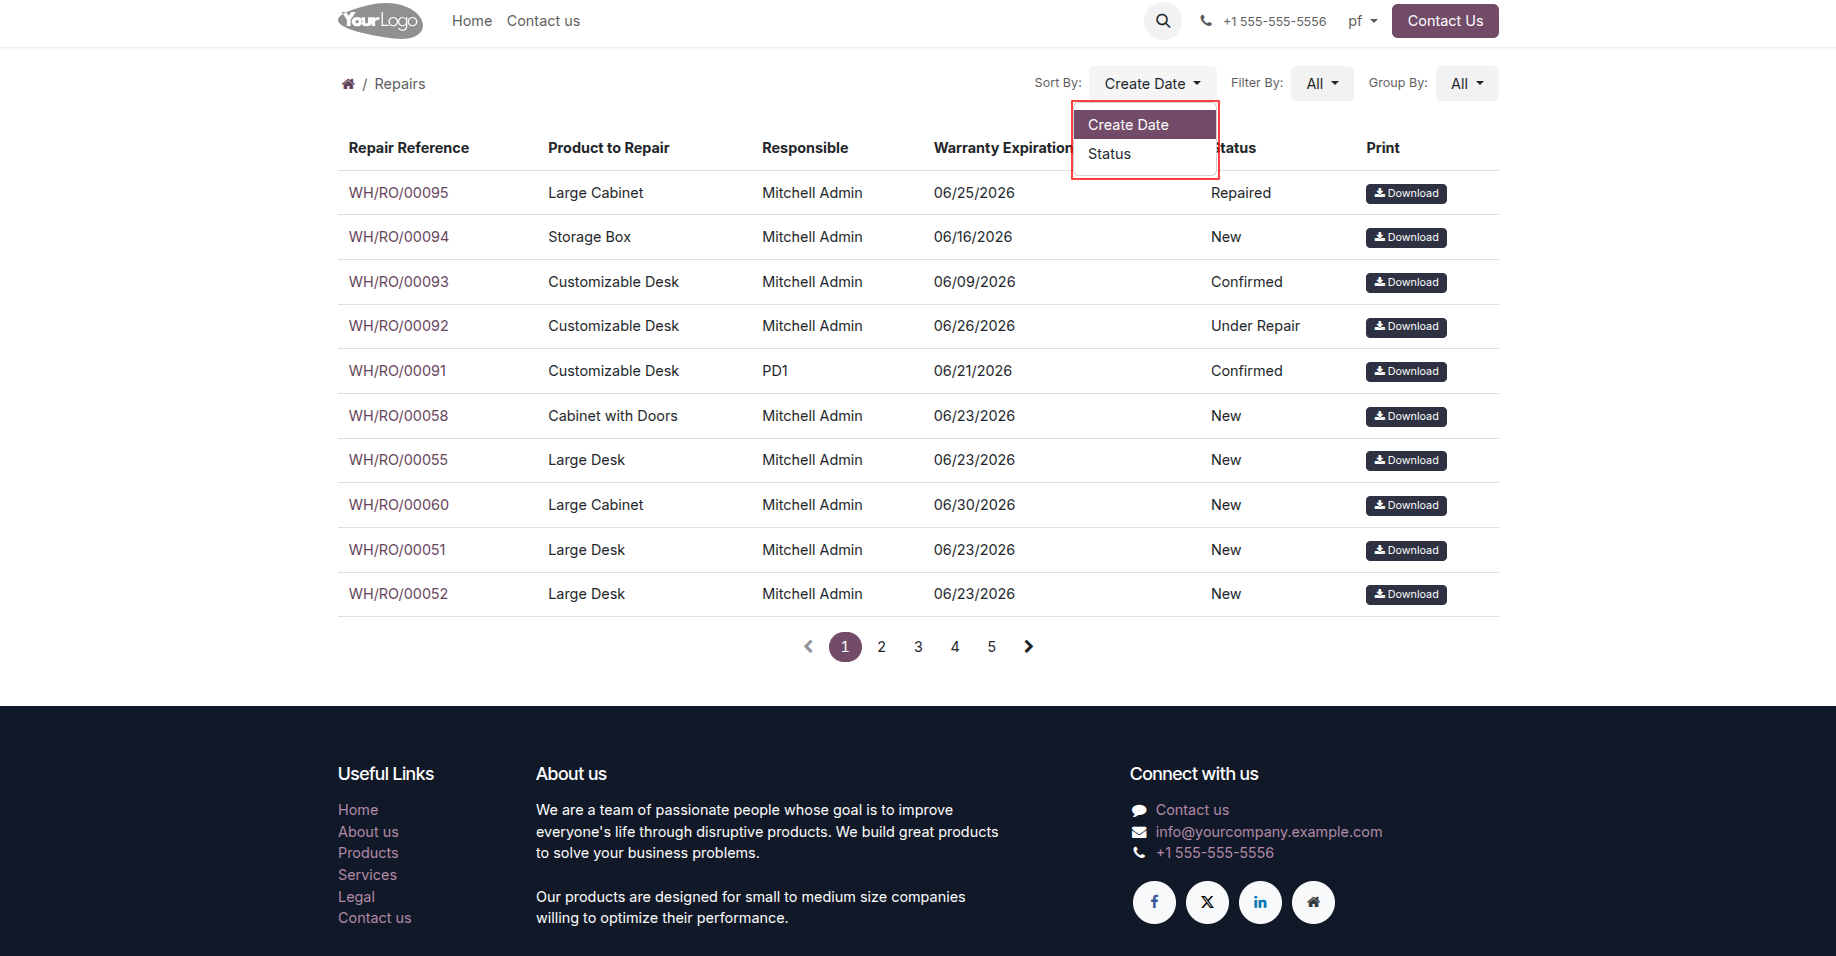Open repair order WH/RO/00060
The height and width of the screenshot is (956, 1836).
(398, 505)
